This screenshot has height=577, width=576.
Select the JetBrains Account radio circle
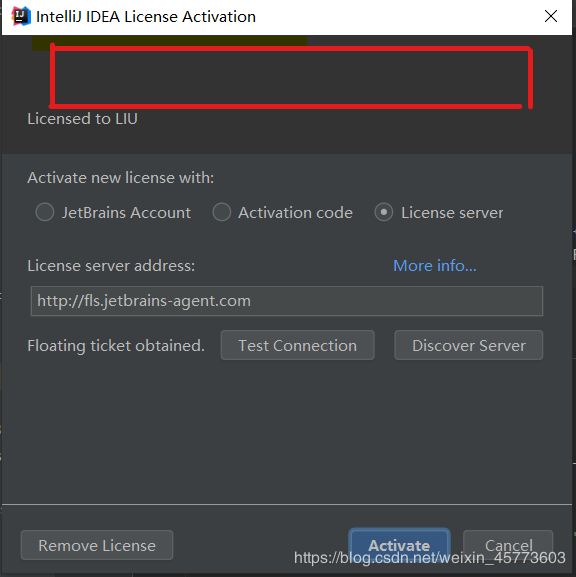click(45, 212)
